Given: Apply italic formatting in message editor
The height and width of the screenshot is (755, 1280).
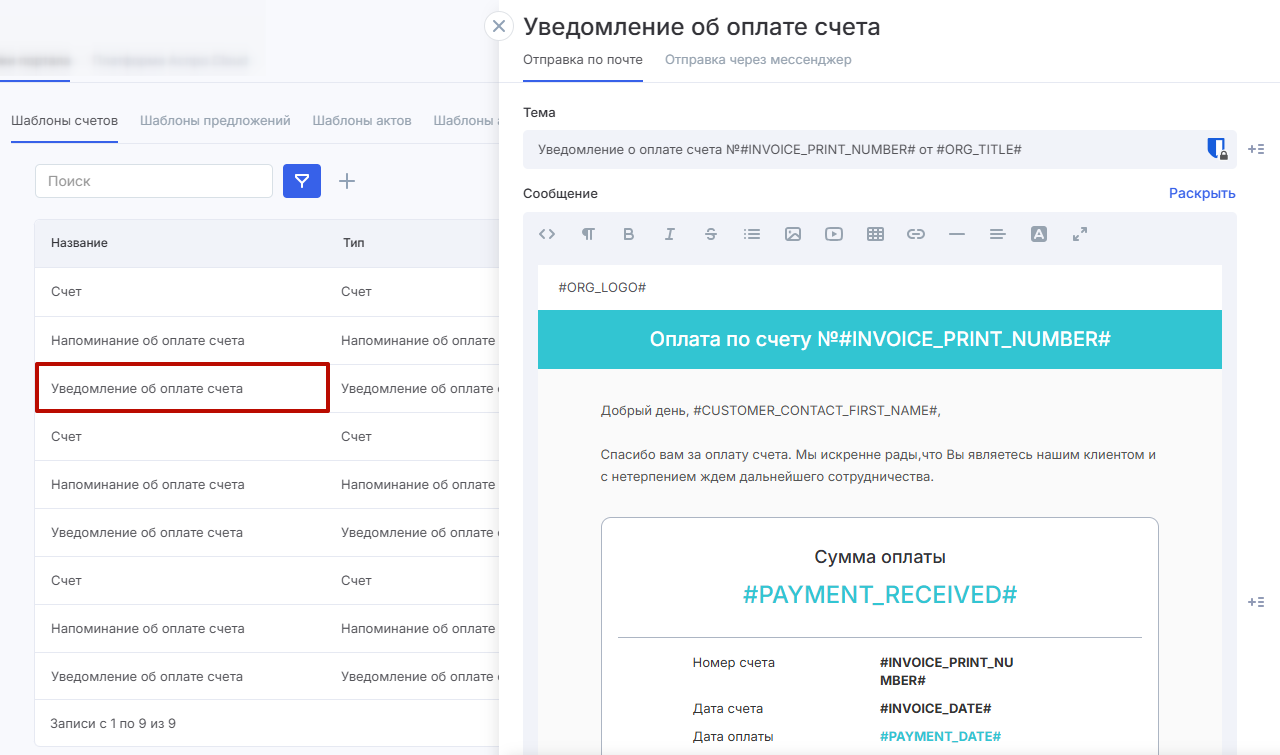Looking at the screenshot, I should tap(670, 234).
